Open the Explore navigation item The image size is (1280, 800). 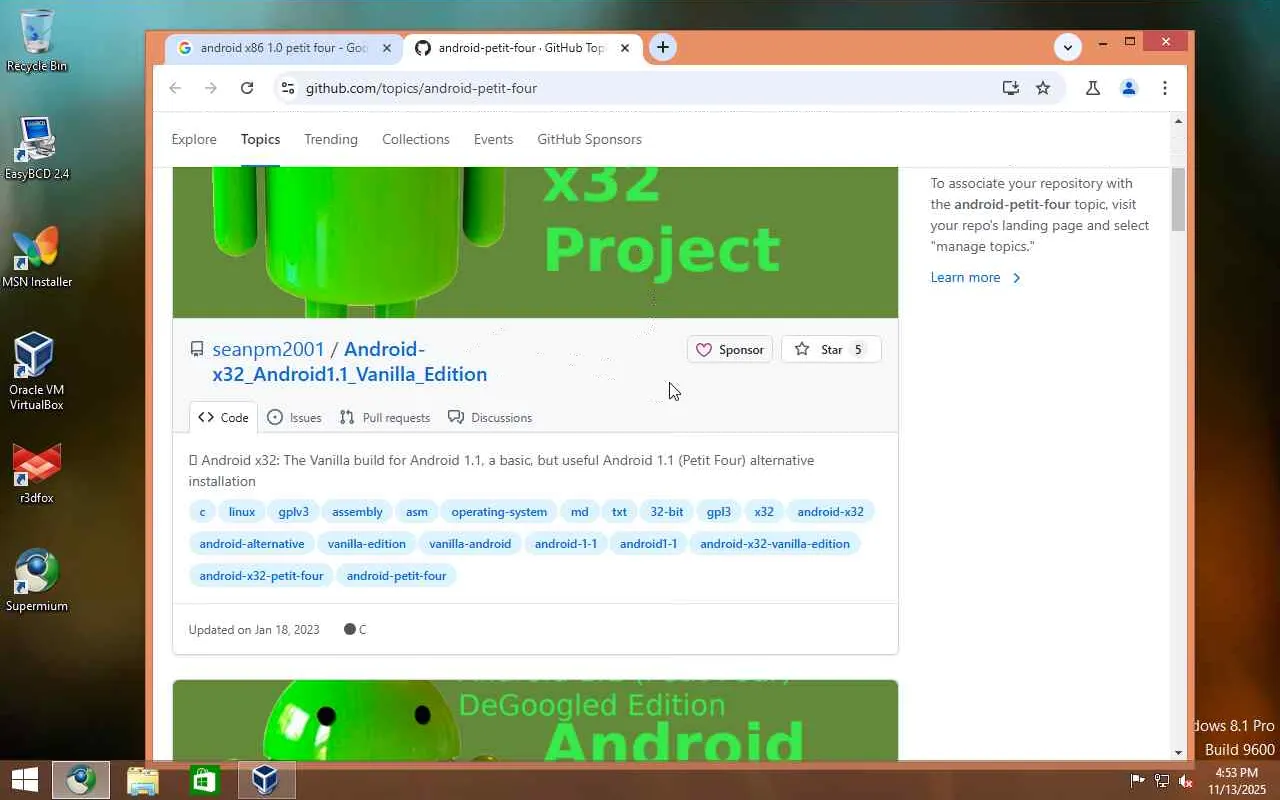(x=194, y=139)
